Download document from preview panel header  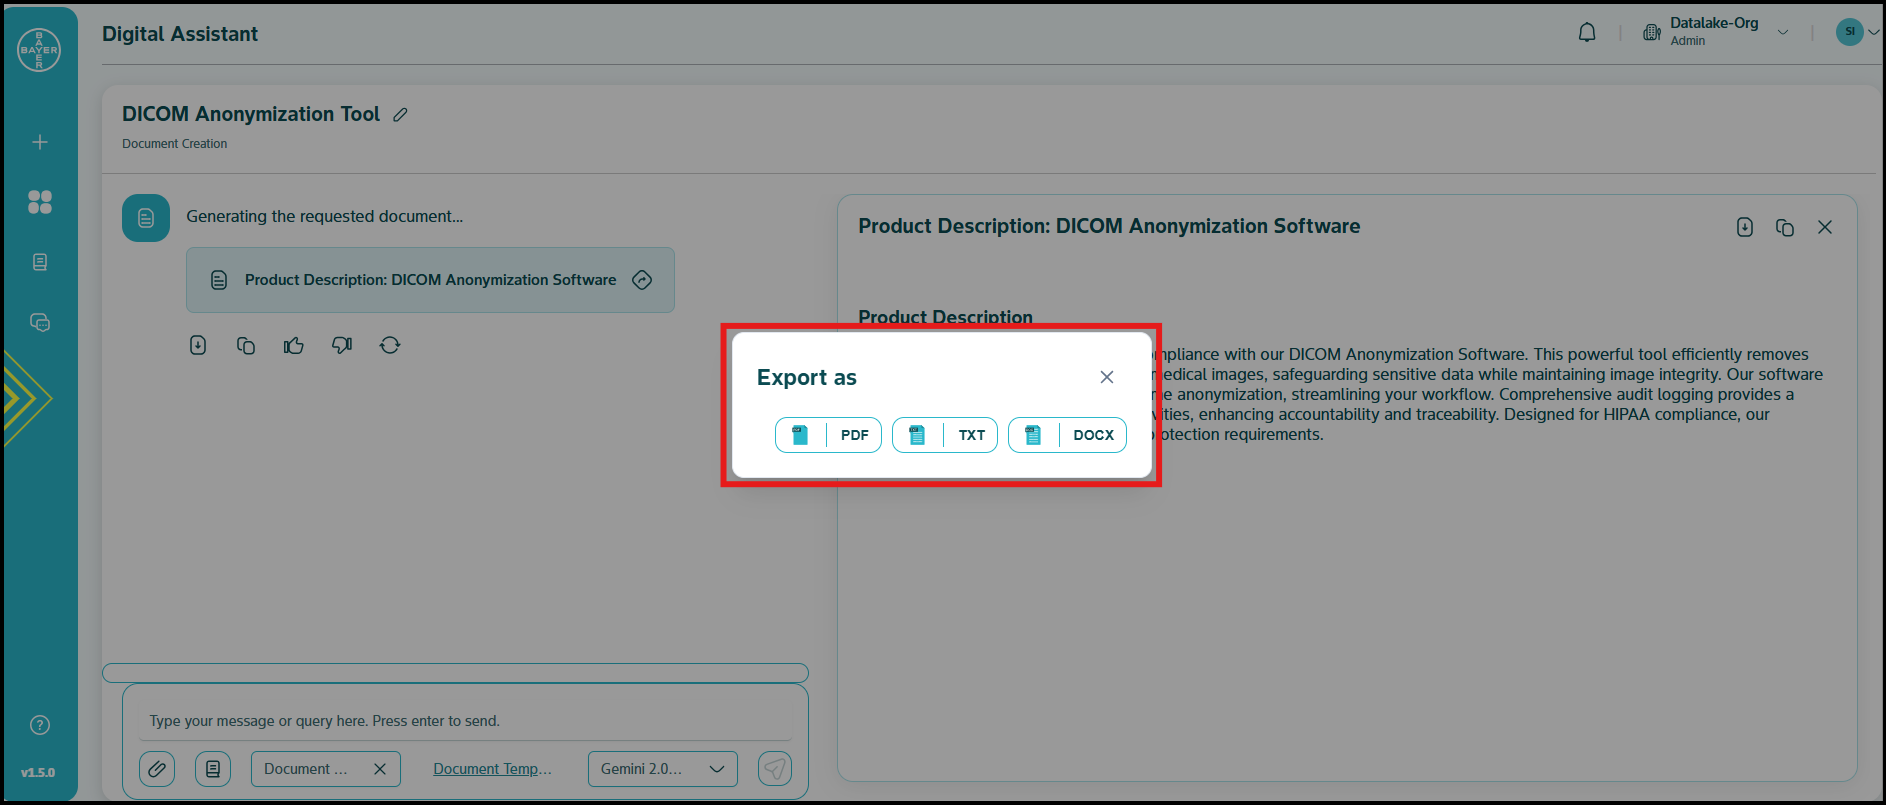click(x=1744, y=228)
